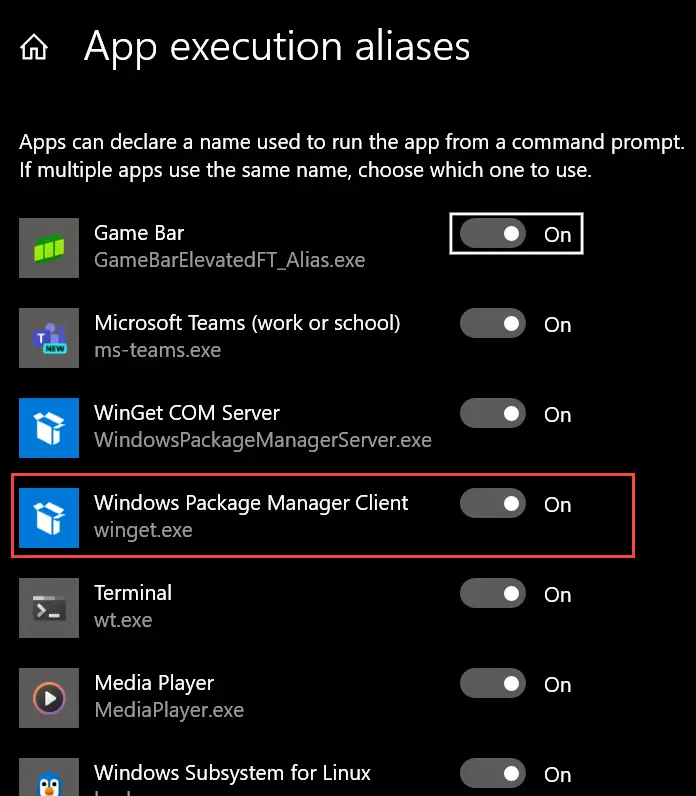
Task: Toggle off WinGet COM Server alias
Action: (x=493, y=414)
